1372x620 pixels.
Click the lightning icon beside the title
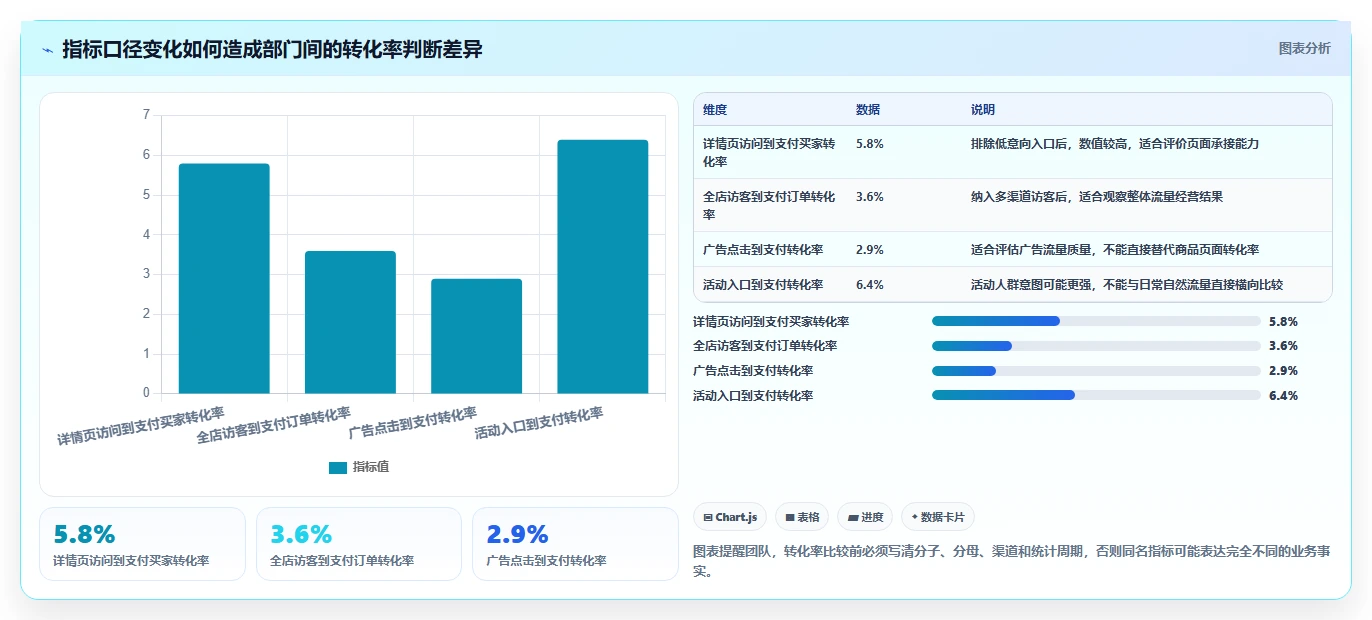(48, 50)
